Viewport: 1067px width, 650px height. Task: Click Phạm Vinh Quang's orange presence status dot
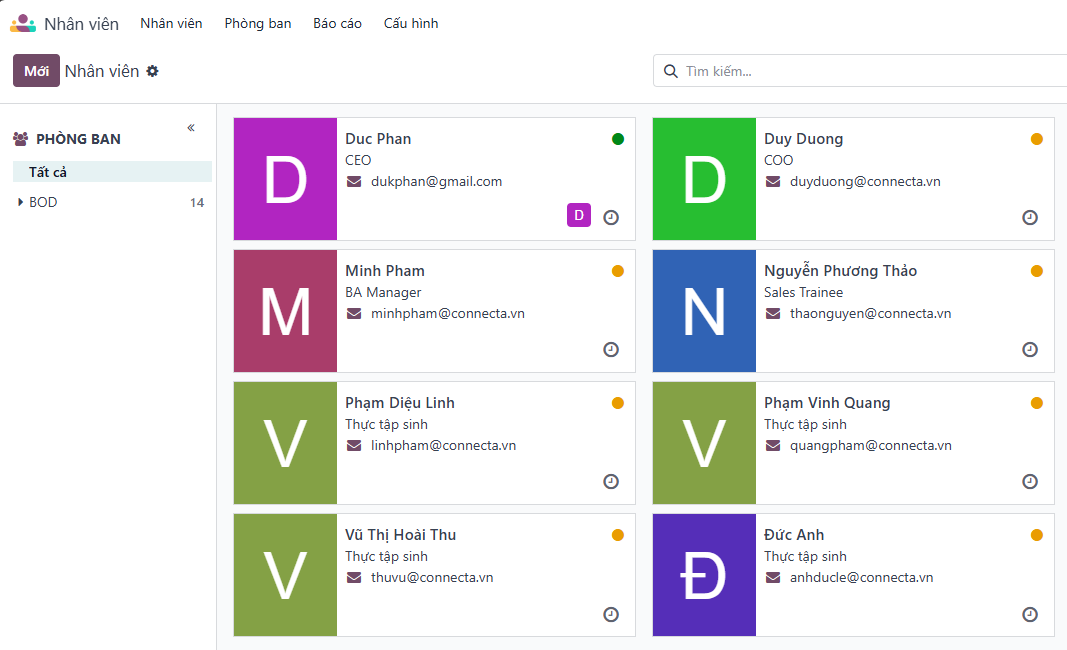click(1037, 403)
